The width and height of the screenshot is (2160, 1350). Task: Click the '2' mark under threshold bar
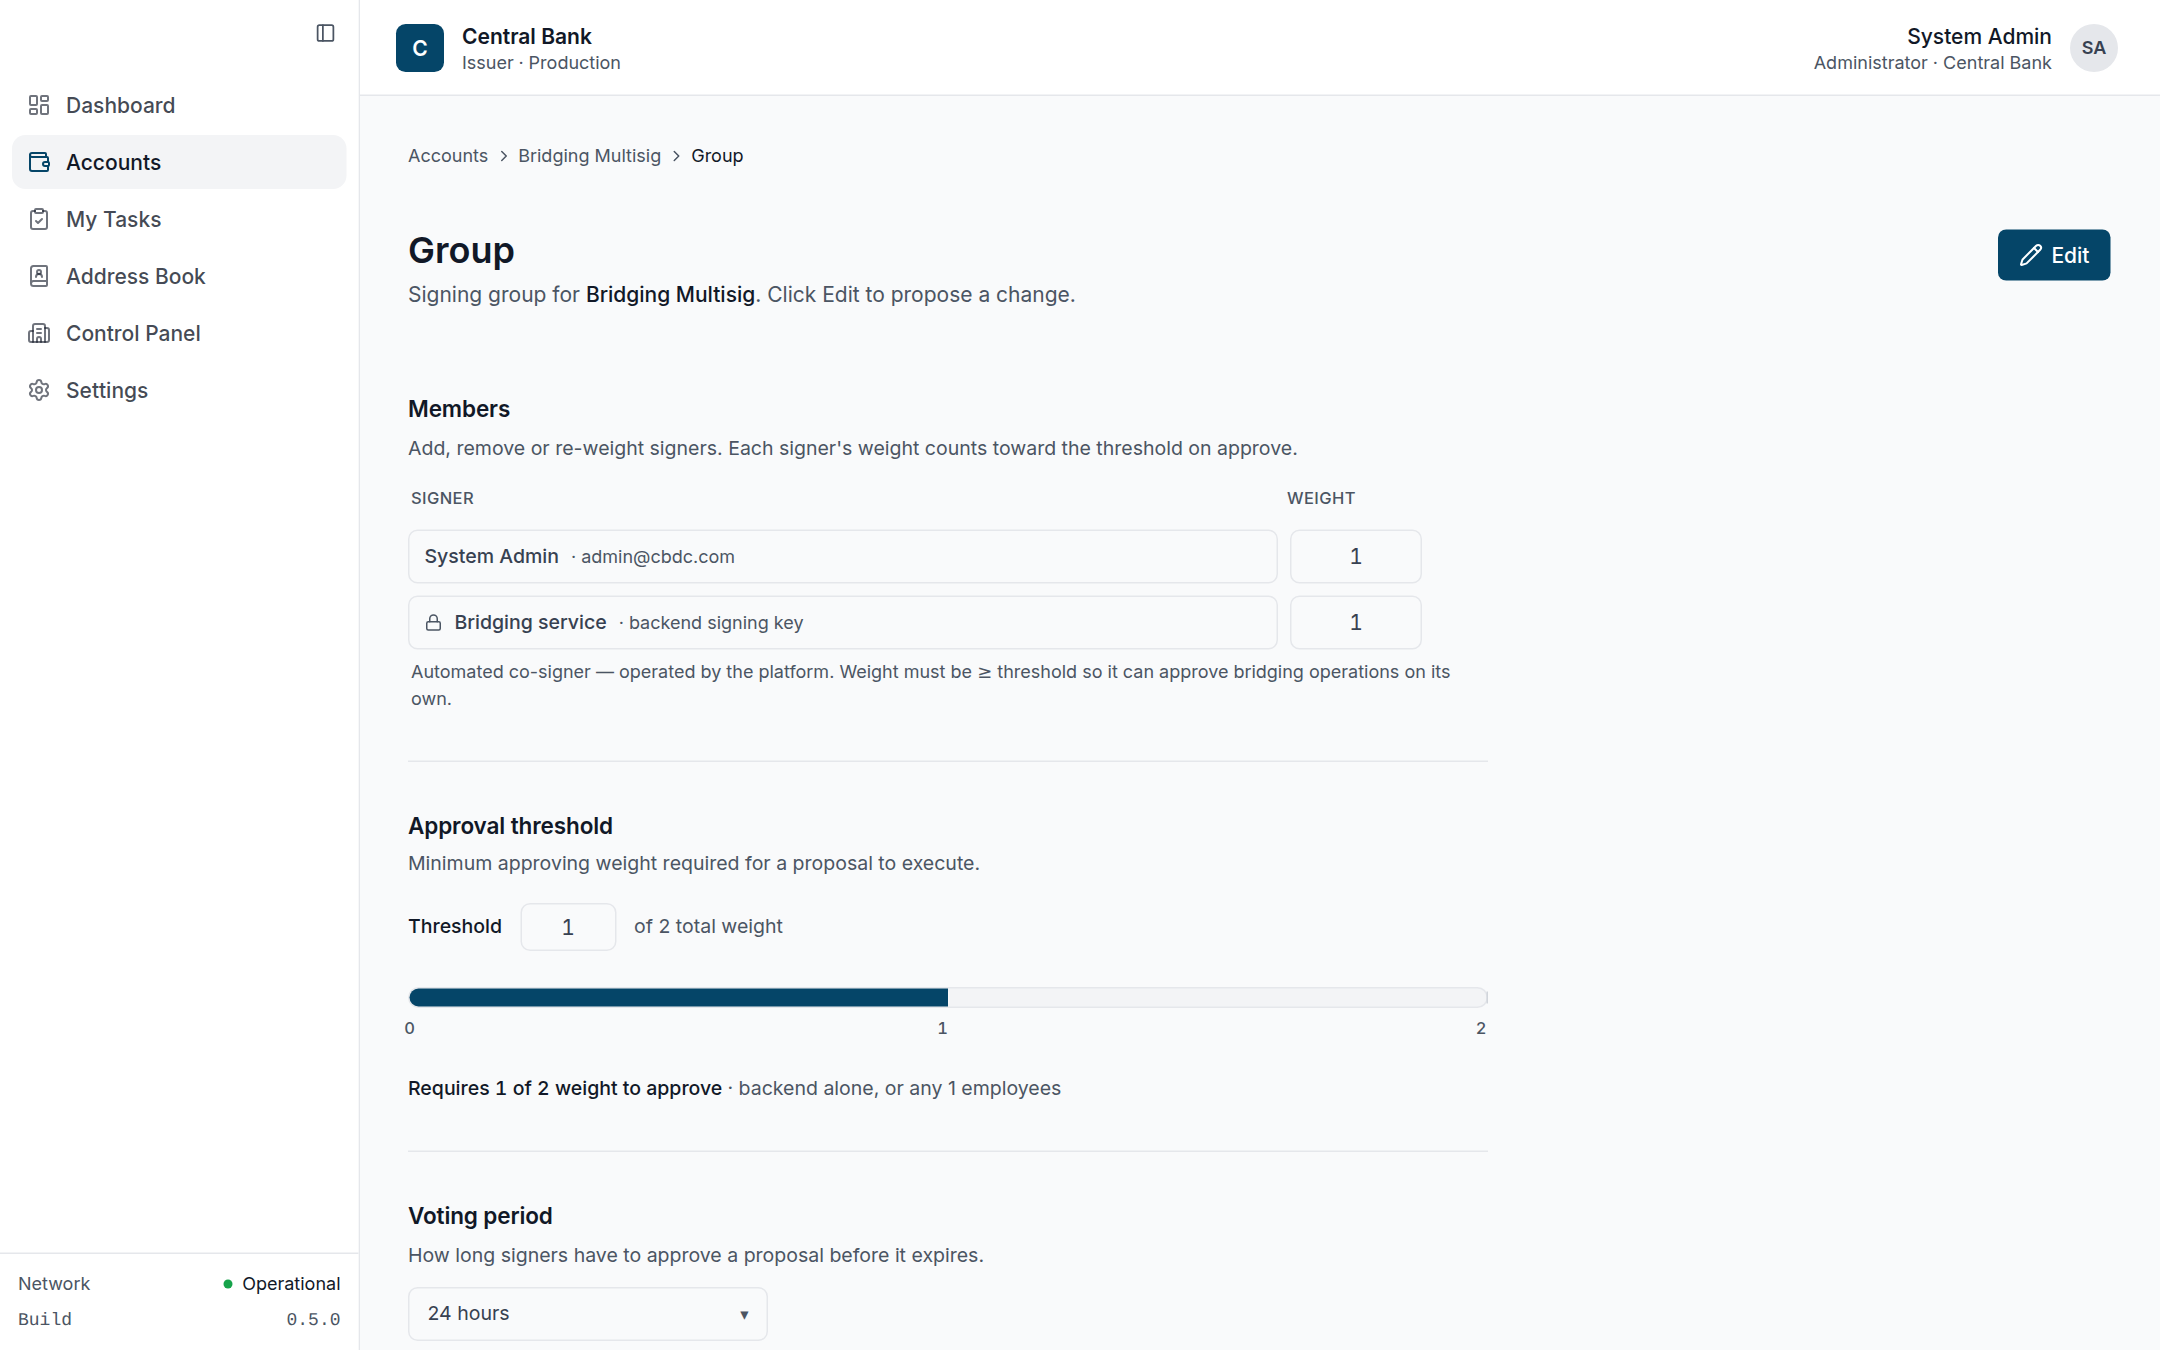click(1481, 1028)
